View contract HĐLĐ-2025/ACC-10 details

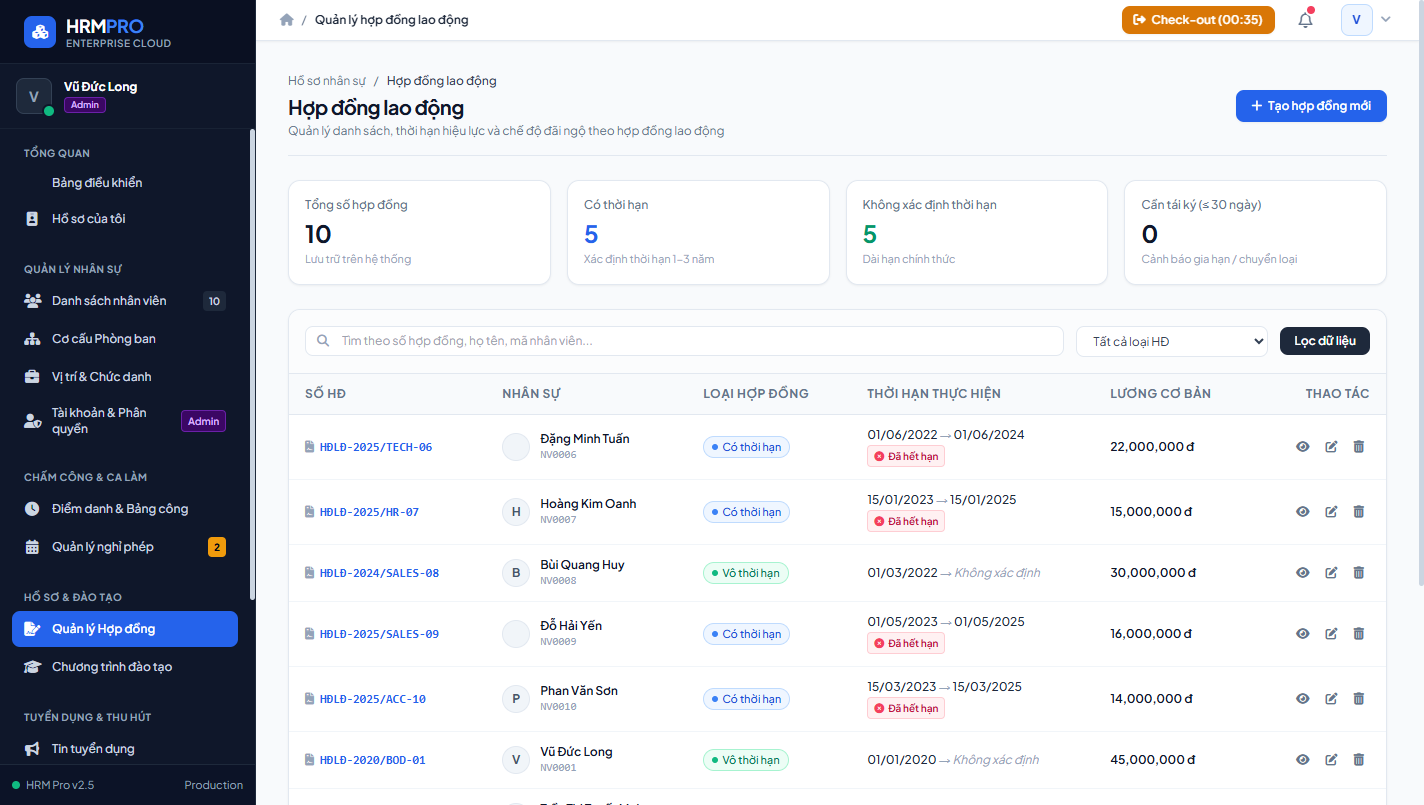pyautogui.click(x=1303, y=699)
